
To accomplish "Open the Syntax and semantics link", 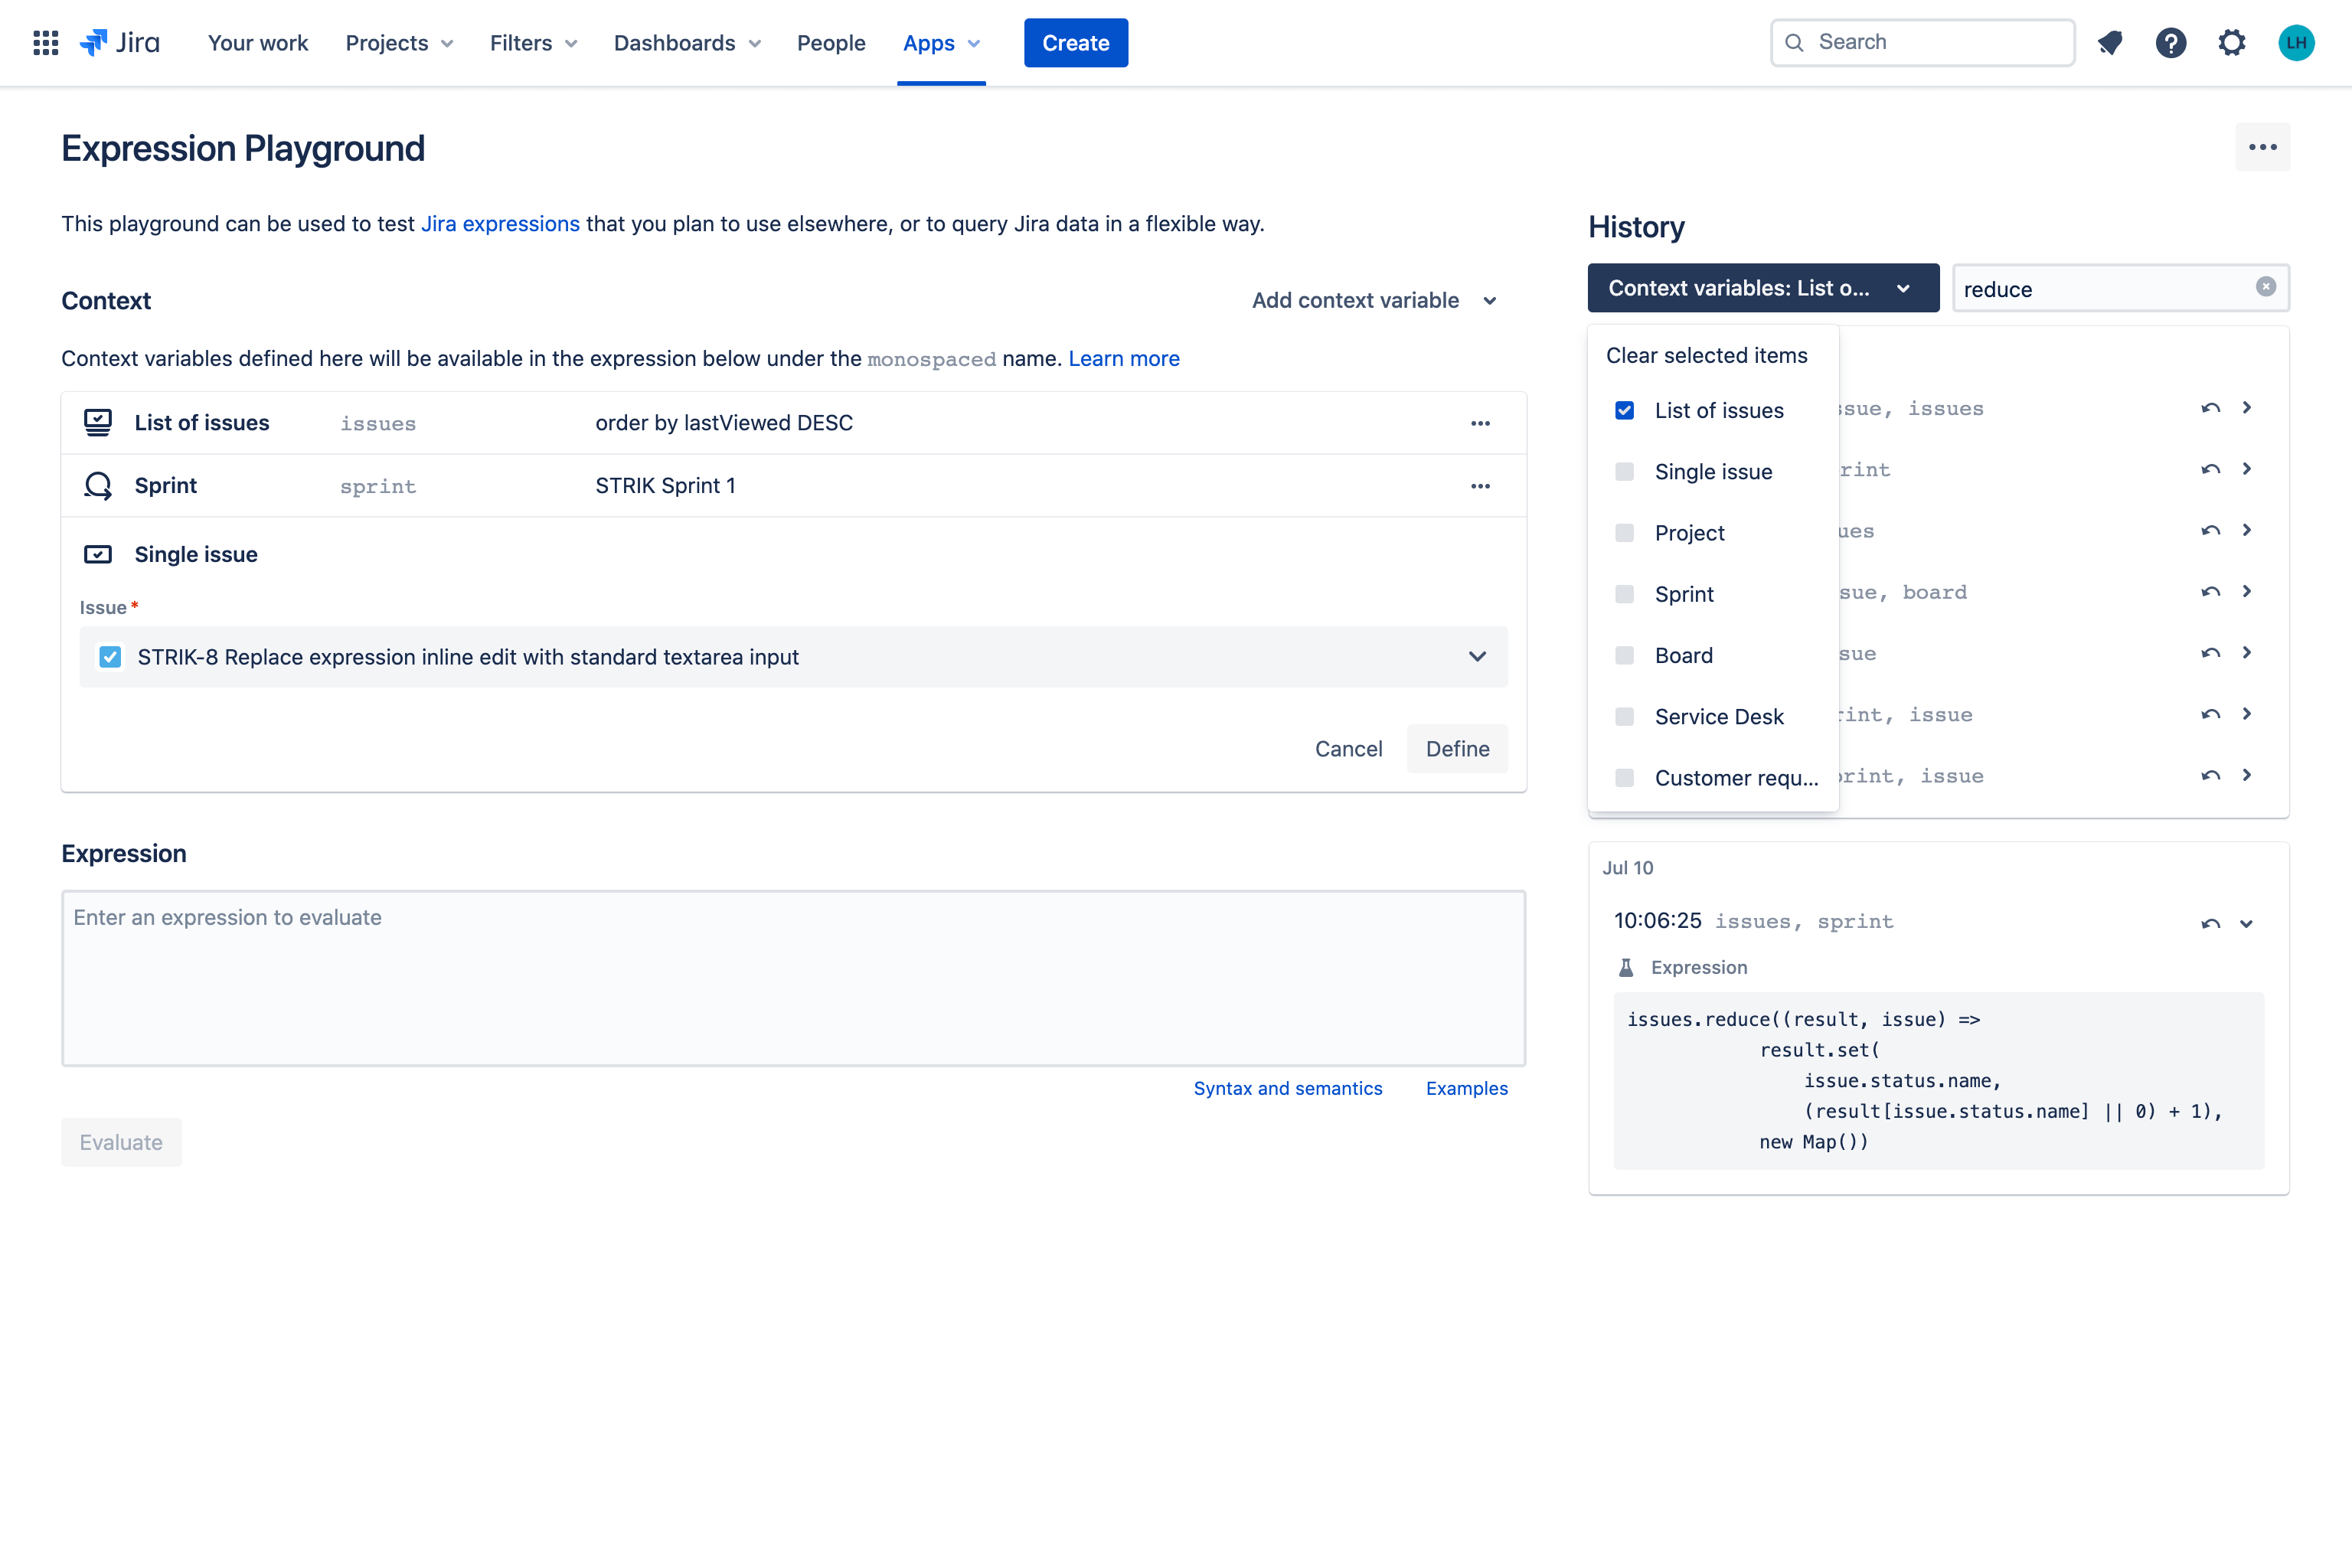I will pos(1287,1088).
